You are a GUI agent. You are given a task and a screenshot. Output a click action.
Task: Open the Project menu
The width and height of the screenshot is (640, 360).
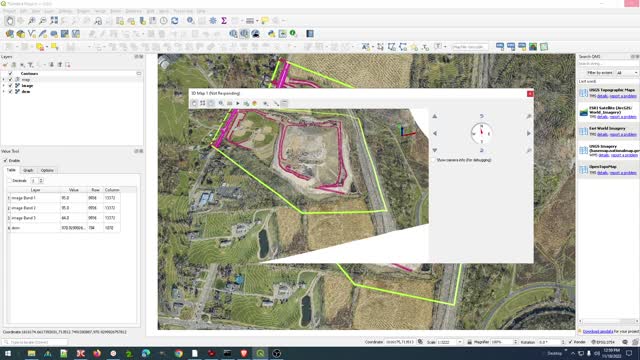click(9, 11)
